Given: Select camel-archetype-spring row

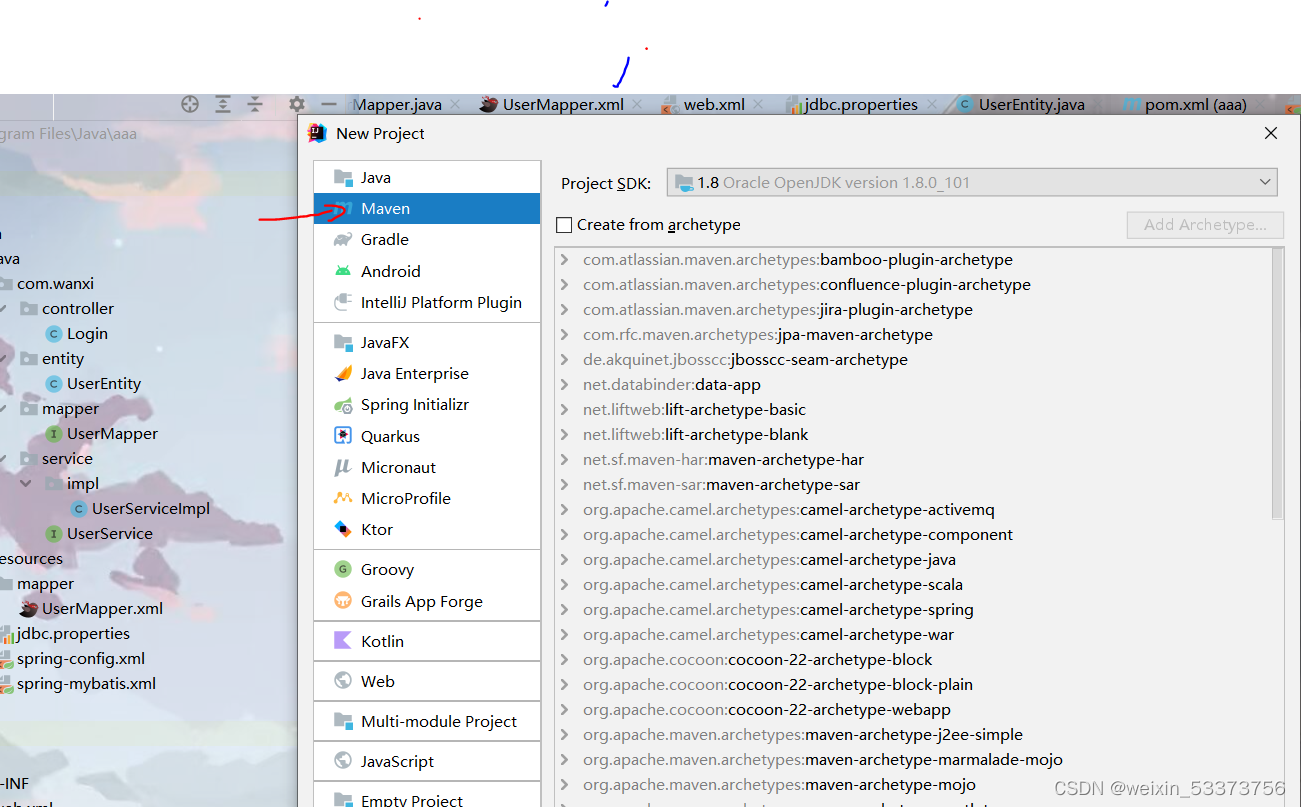Looking at the screenshot, I should [914, 610].
